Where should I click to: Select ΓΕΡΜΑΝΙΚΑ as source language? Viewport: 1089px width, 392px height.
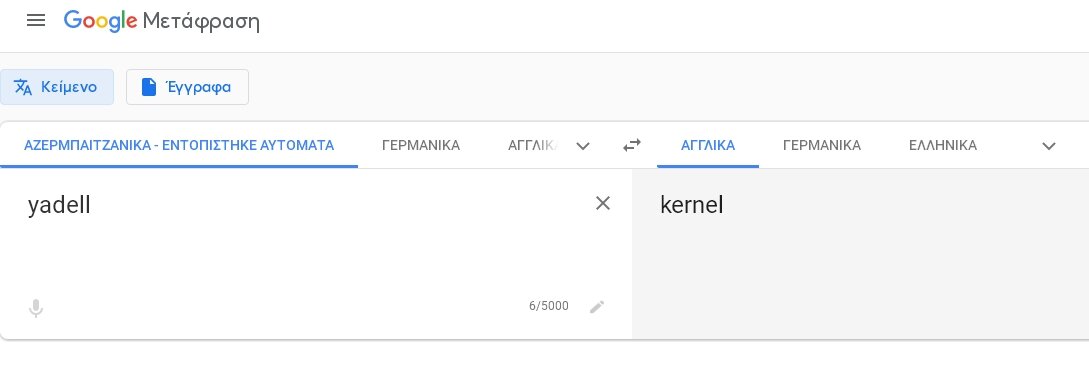tap(421, 145)
